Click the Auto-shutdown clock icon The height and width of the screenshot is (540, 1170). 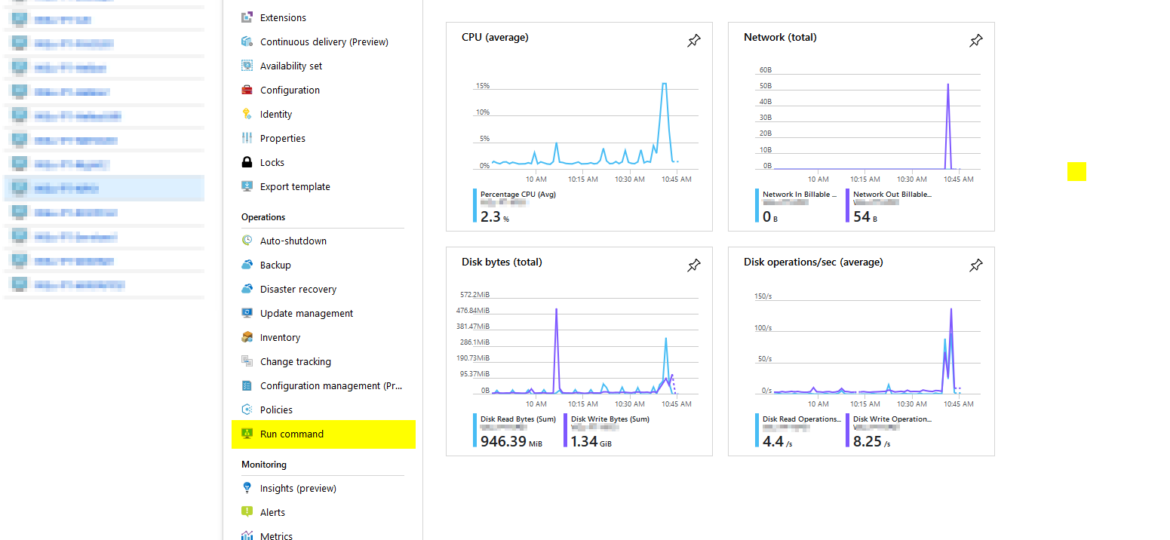pyautogui.click(x=247, y=241)
